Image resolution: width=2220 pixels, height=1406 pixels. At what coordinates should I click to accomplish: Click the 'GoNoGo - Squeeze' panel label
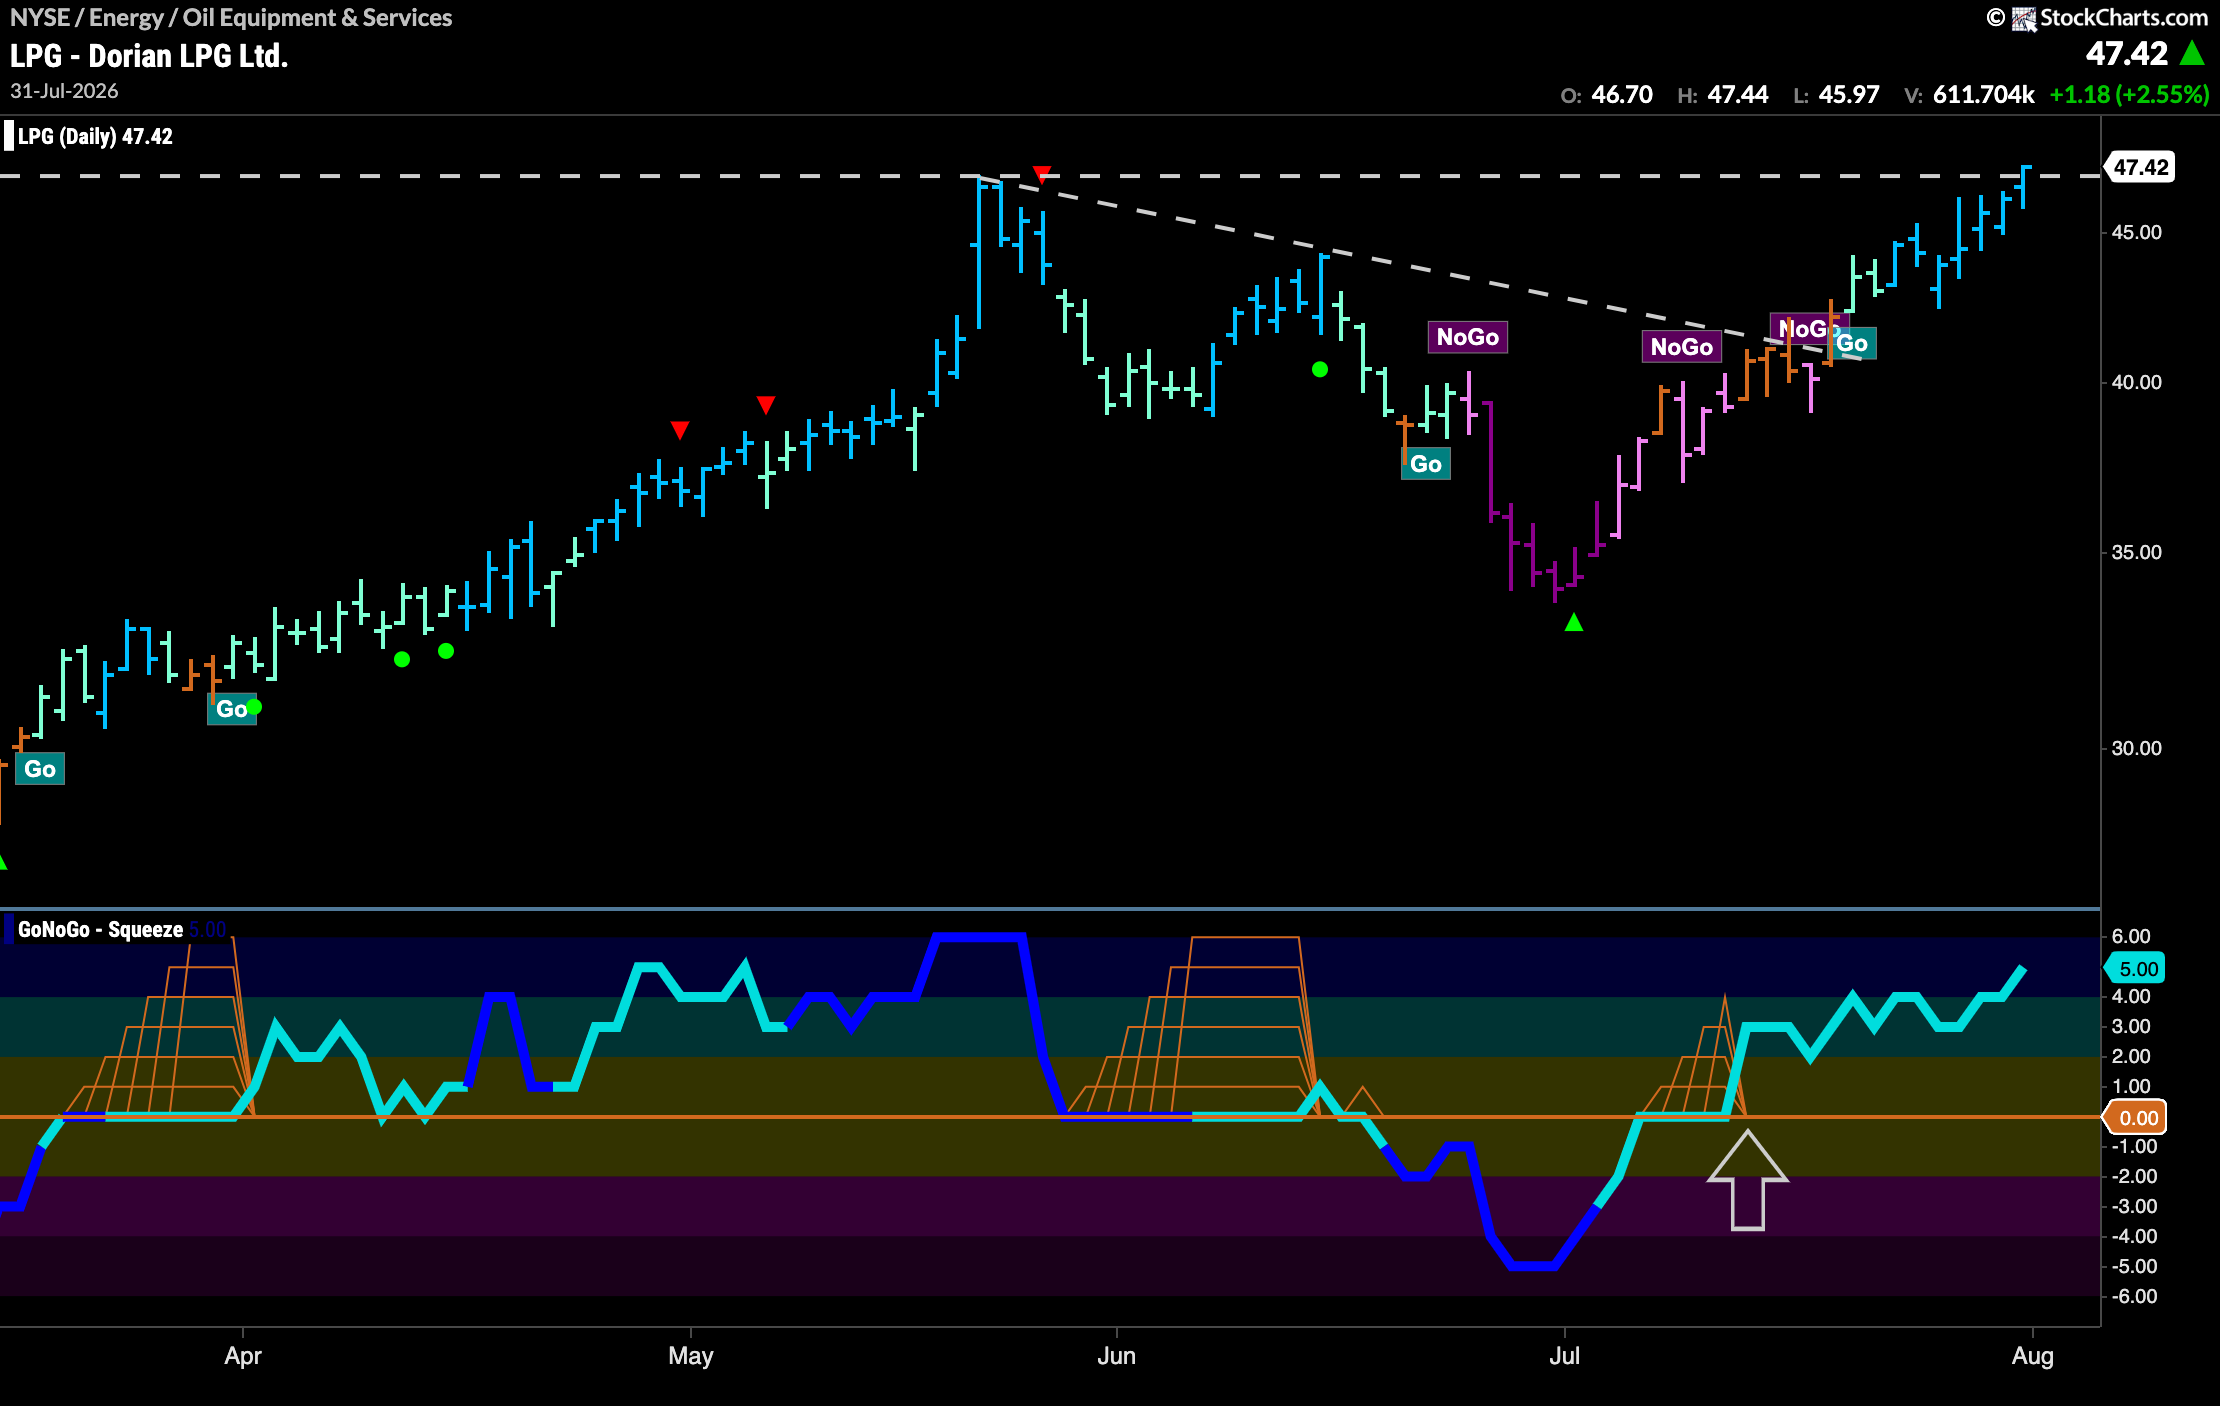pos(100,929)
